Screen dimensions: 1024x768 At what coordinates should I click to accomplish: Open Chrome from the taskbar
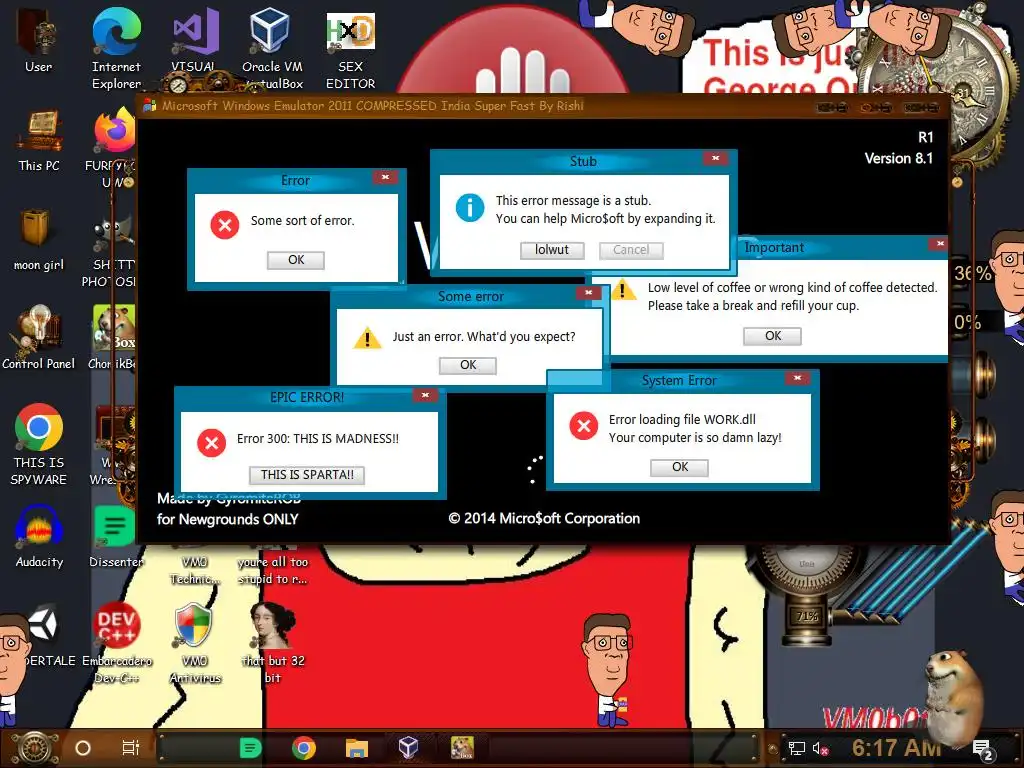(304, 748)
